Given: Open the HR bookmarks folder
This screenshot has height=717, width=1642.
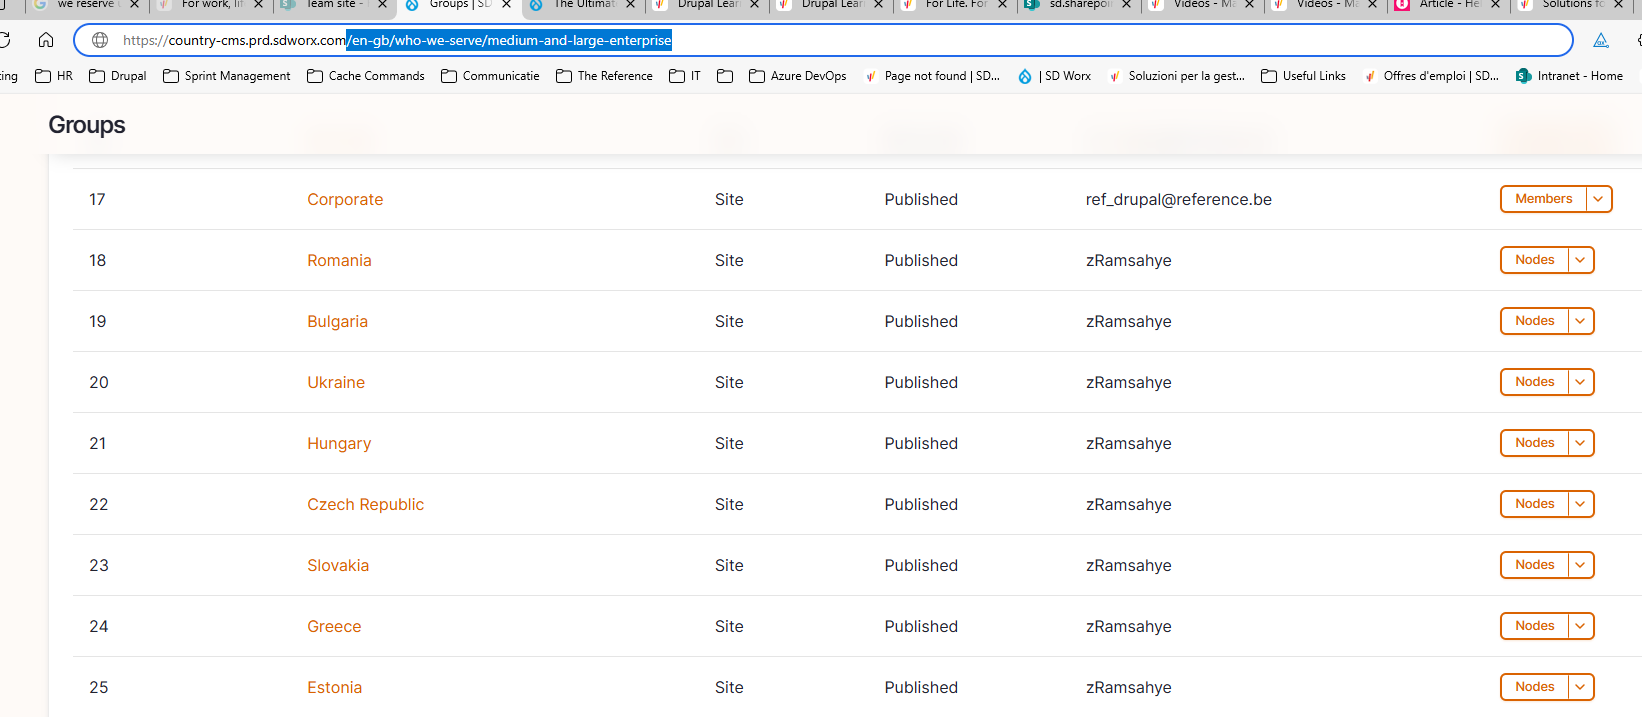Looking at the screenshot, I should click(x=54, y=76).
